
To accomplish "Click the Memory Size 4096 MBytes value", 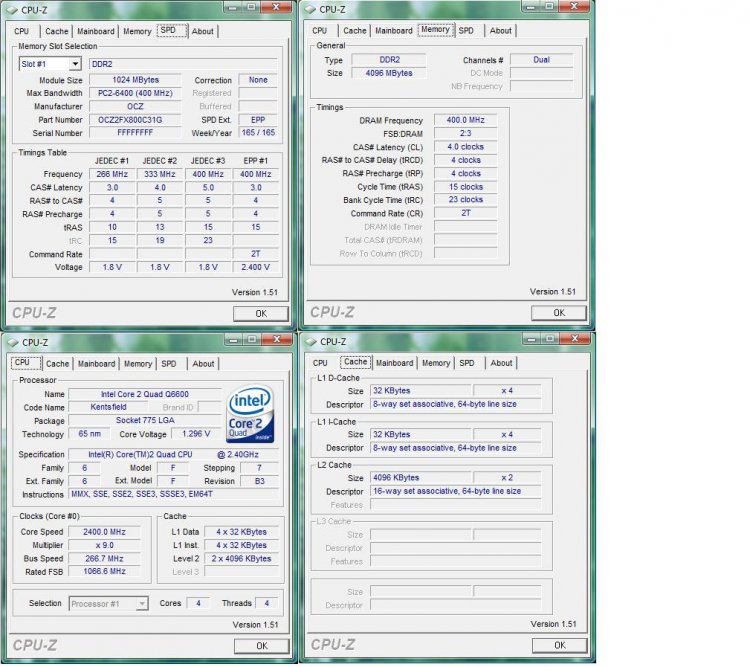I will coord(389,73).
